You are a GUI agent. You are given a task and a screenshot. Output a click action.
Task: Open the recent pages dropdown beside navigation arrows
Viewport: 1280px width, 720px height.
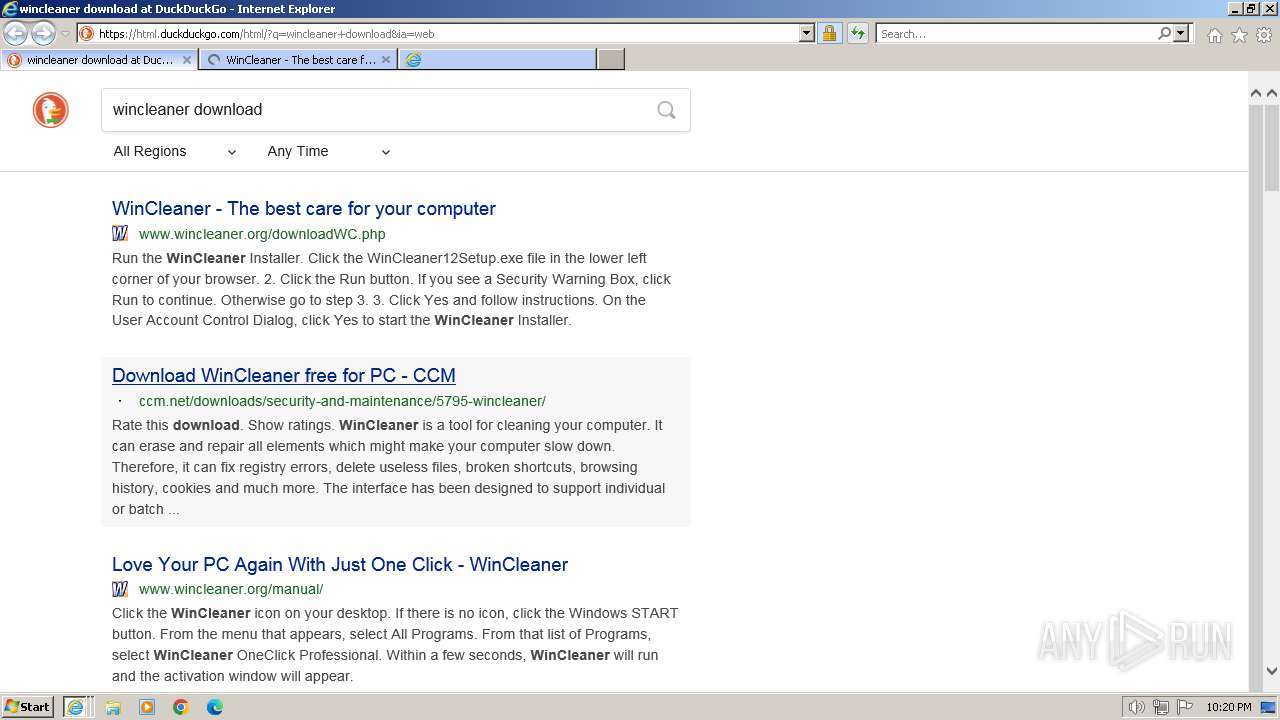tap(65, 34)
